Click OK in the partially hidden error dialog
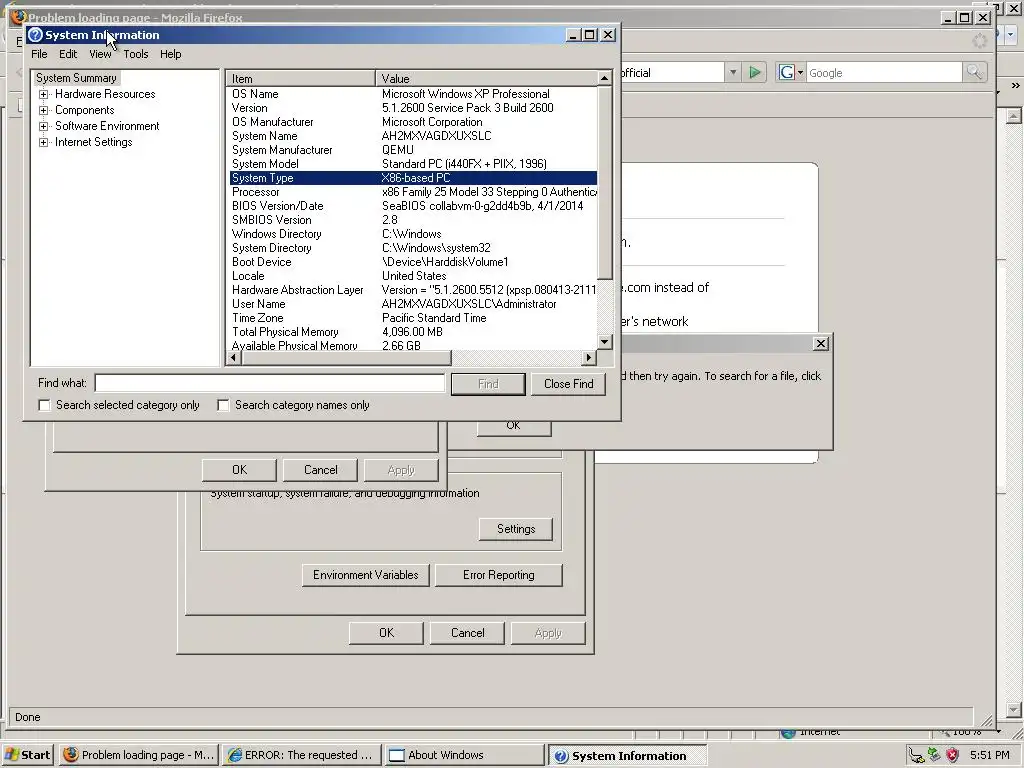Screen dimensions: 1024x768 514,427
